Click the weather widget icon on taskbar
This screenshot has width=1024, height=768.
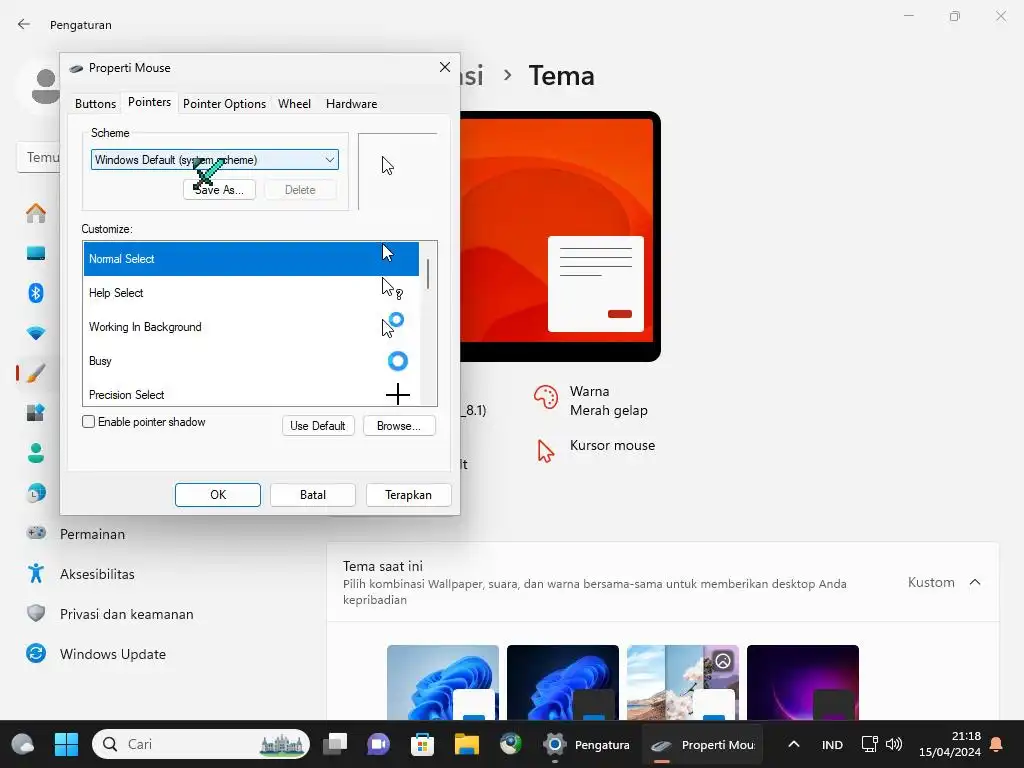(22, 744)
